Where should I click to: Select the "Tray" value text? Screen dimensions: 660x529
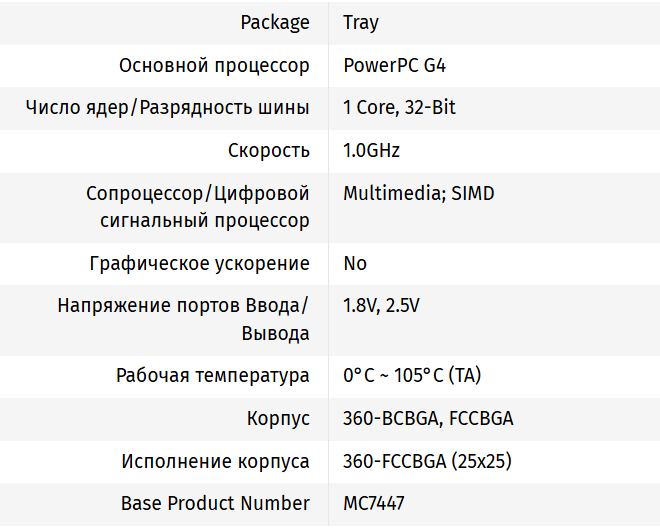(361, 22)
